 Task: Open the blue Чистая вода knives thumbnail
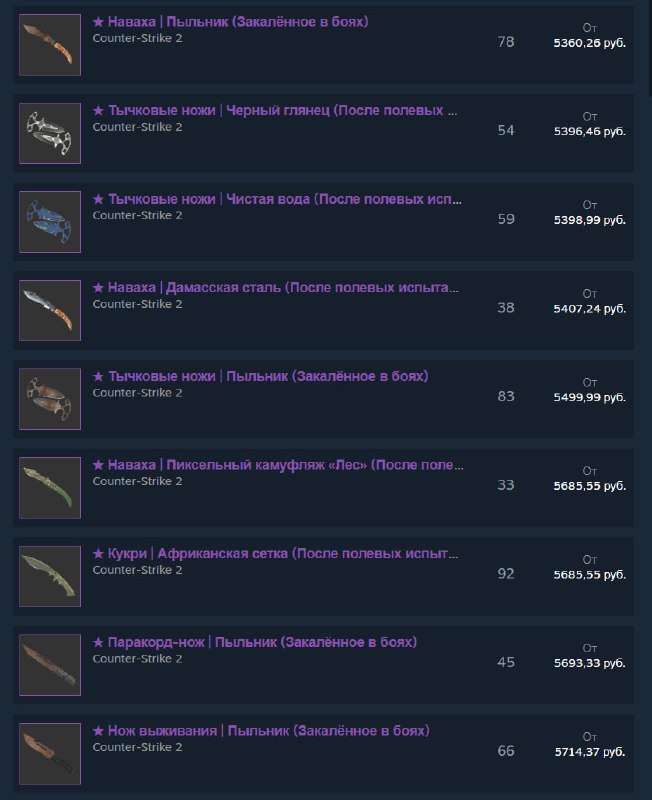coord(50,222)
